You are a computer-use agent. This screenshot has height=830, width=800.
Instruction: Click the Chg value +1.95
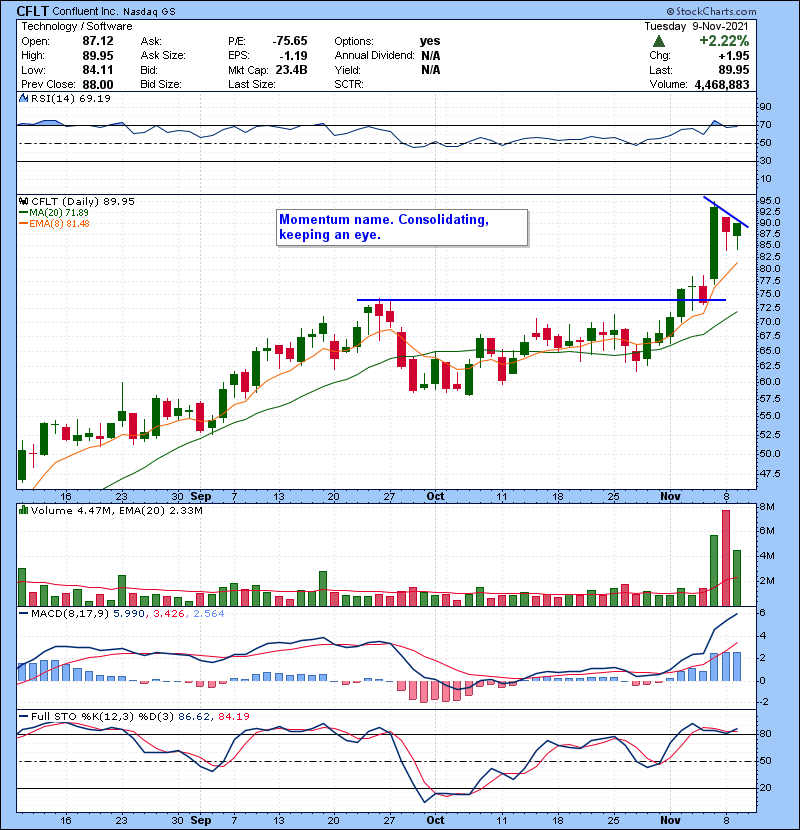pyautogui.click(x=733, y=56)
